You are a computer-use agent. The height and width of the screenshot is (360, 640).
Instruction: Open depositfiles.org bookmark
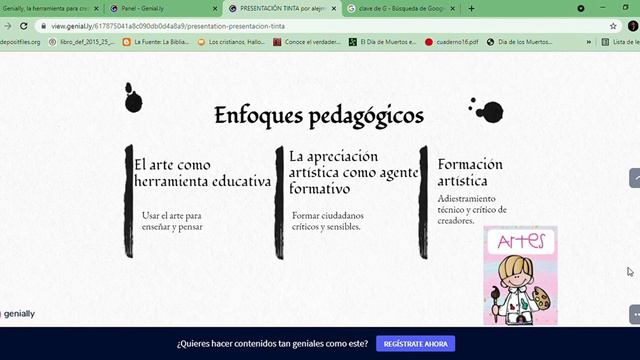point(20,42)
